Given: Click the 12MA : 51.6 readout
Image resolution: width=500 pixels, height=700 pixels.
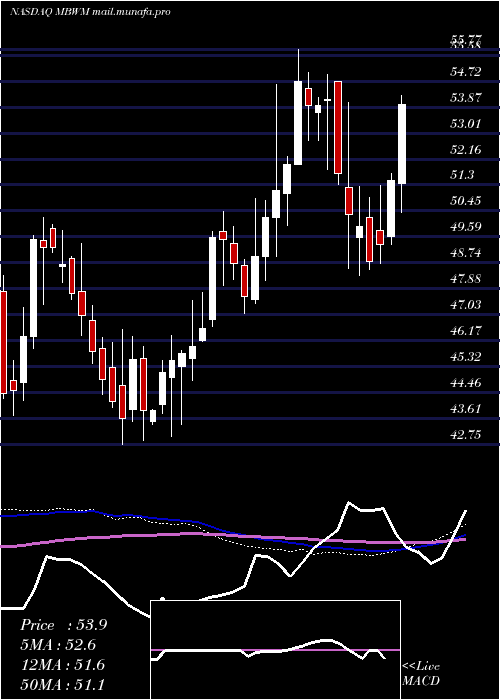Looking at the screenshot, I should click(x=63, y=665).
